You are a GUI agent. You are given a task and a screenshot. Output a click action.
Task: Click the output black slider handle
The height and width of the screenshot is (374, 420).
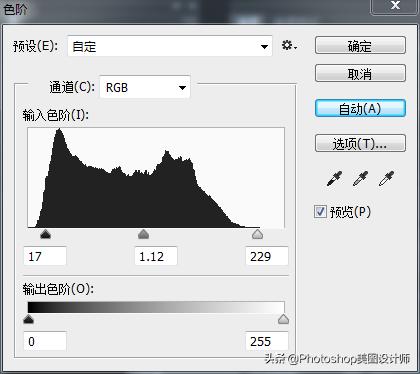[x=29, y=319]
